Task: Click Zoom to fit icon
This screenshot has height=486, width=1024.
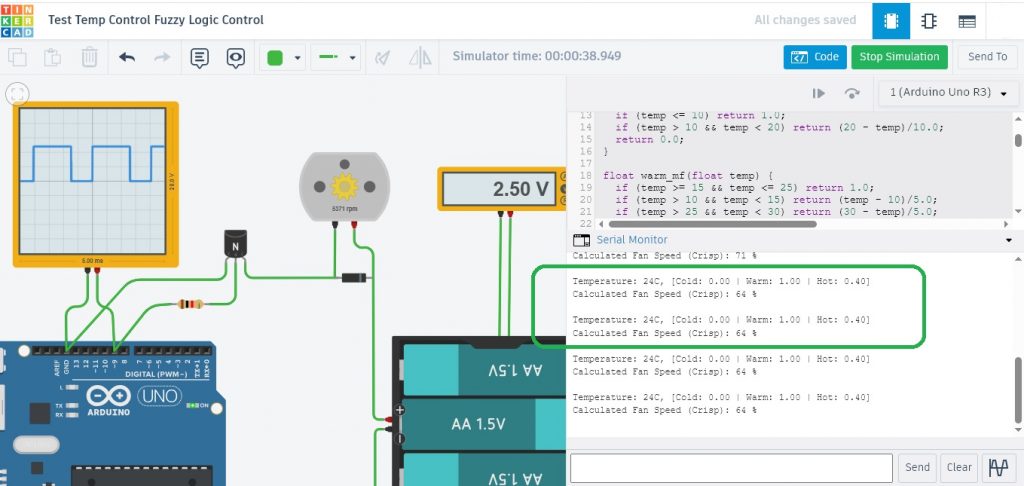Action: click(17, 93)
